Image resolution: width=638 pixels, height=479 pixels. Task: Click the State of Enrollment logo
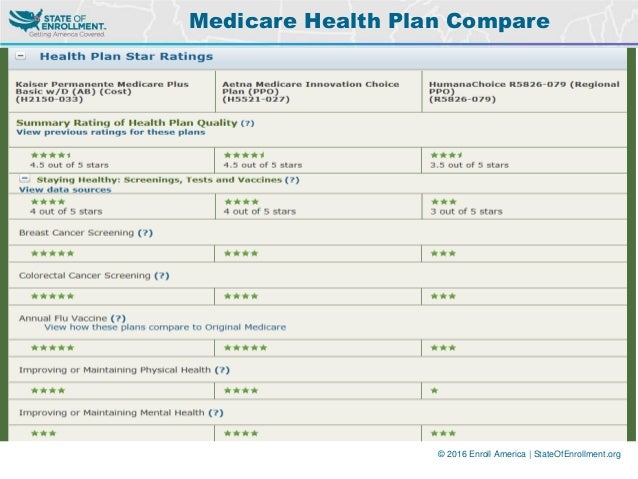point(57,23)
